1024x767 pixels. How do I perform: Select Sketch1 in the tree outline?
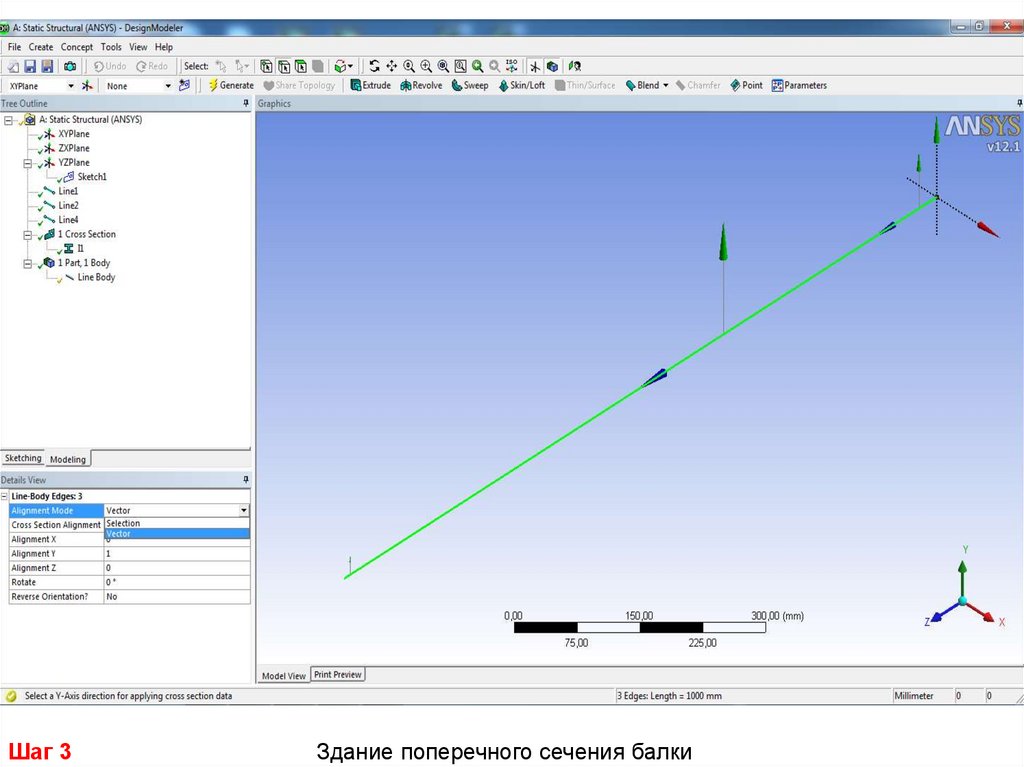click(x=91, y=177)
